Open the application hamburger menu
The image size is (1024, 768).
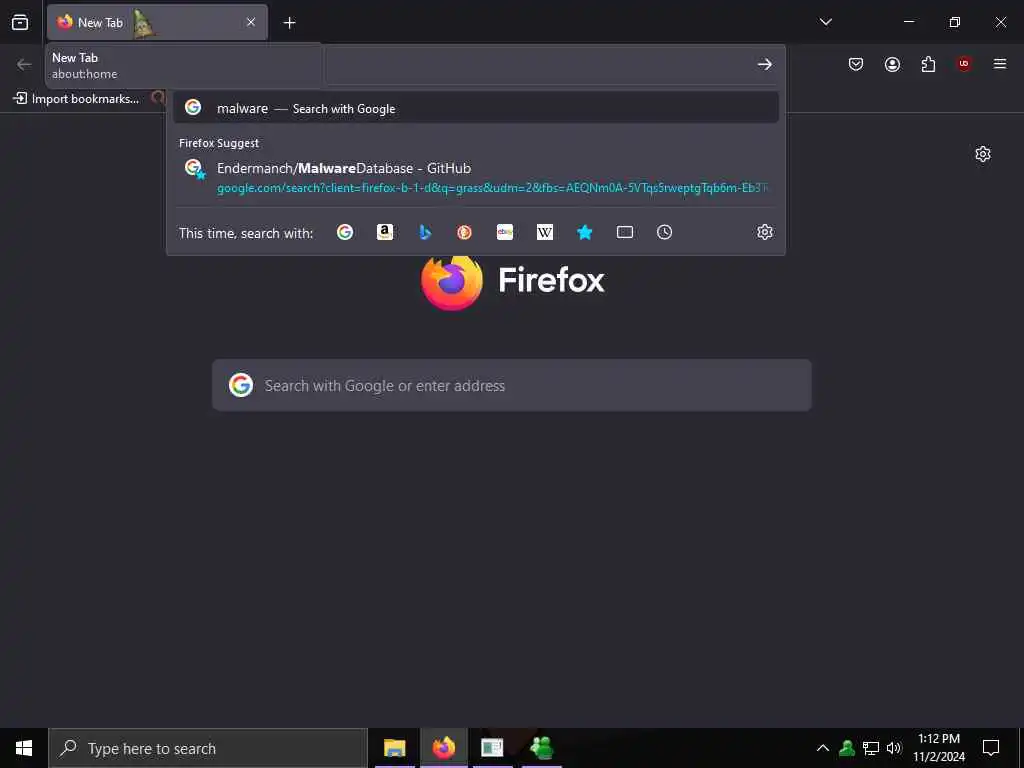coord(1000,64)
